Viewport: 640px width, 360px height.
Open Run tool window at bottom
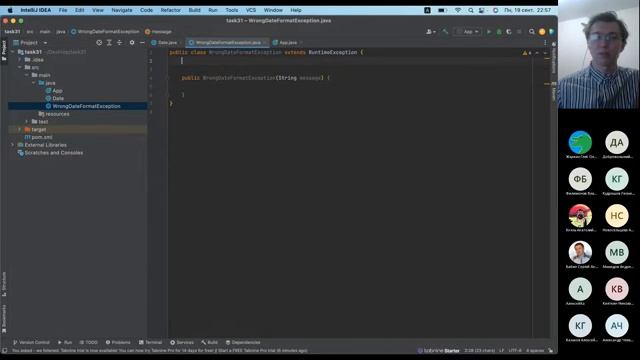65,342
